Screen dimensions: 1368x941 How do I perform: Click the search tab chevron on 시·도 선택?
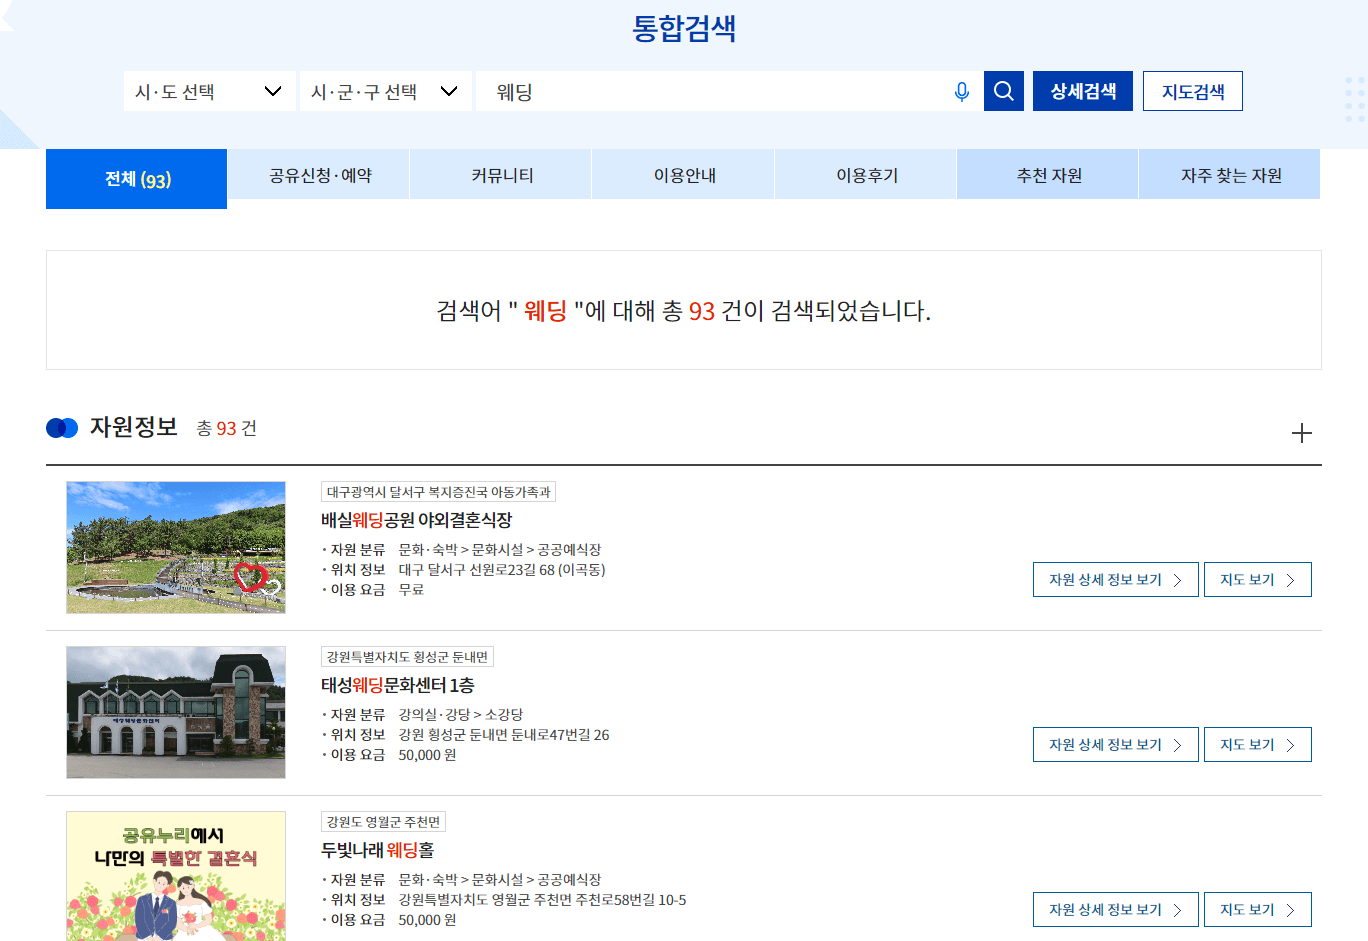click(272, 91)
